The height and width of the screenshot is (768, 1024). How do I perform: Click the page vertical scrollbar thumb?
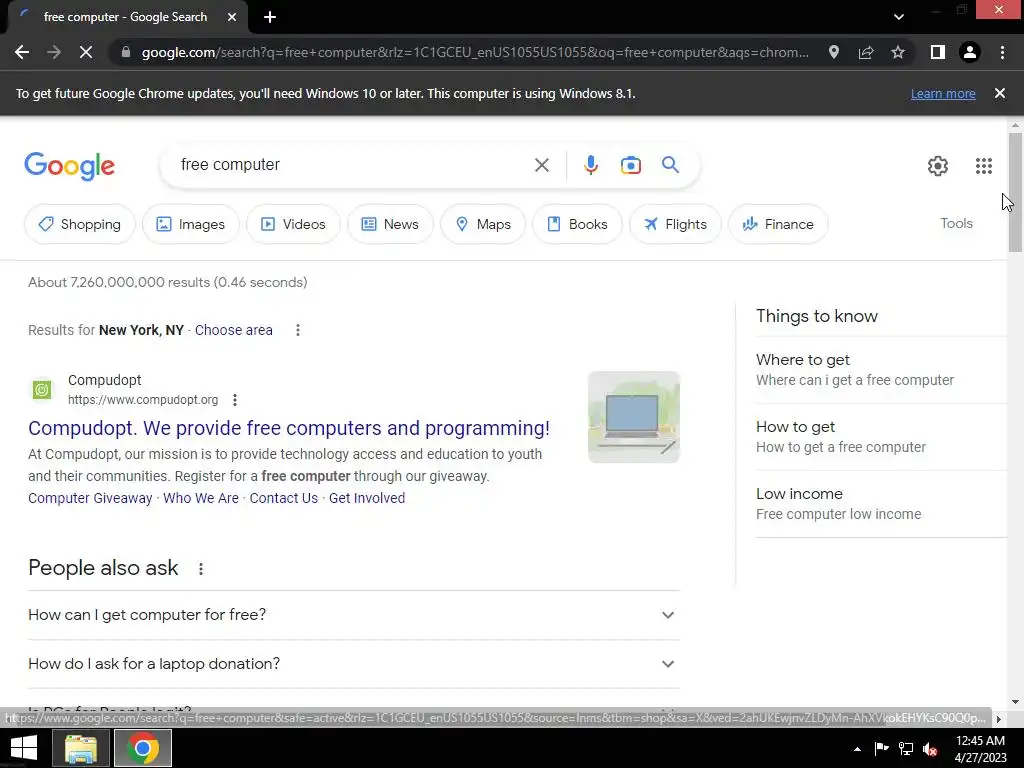point(1015,192)
